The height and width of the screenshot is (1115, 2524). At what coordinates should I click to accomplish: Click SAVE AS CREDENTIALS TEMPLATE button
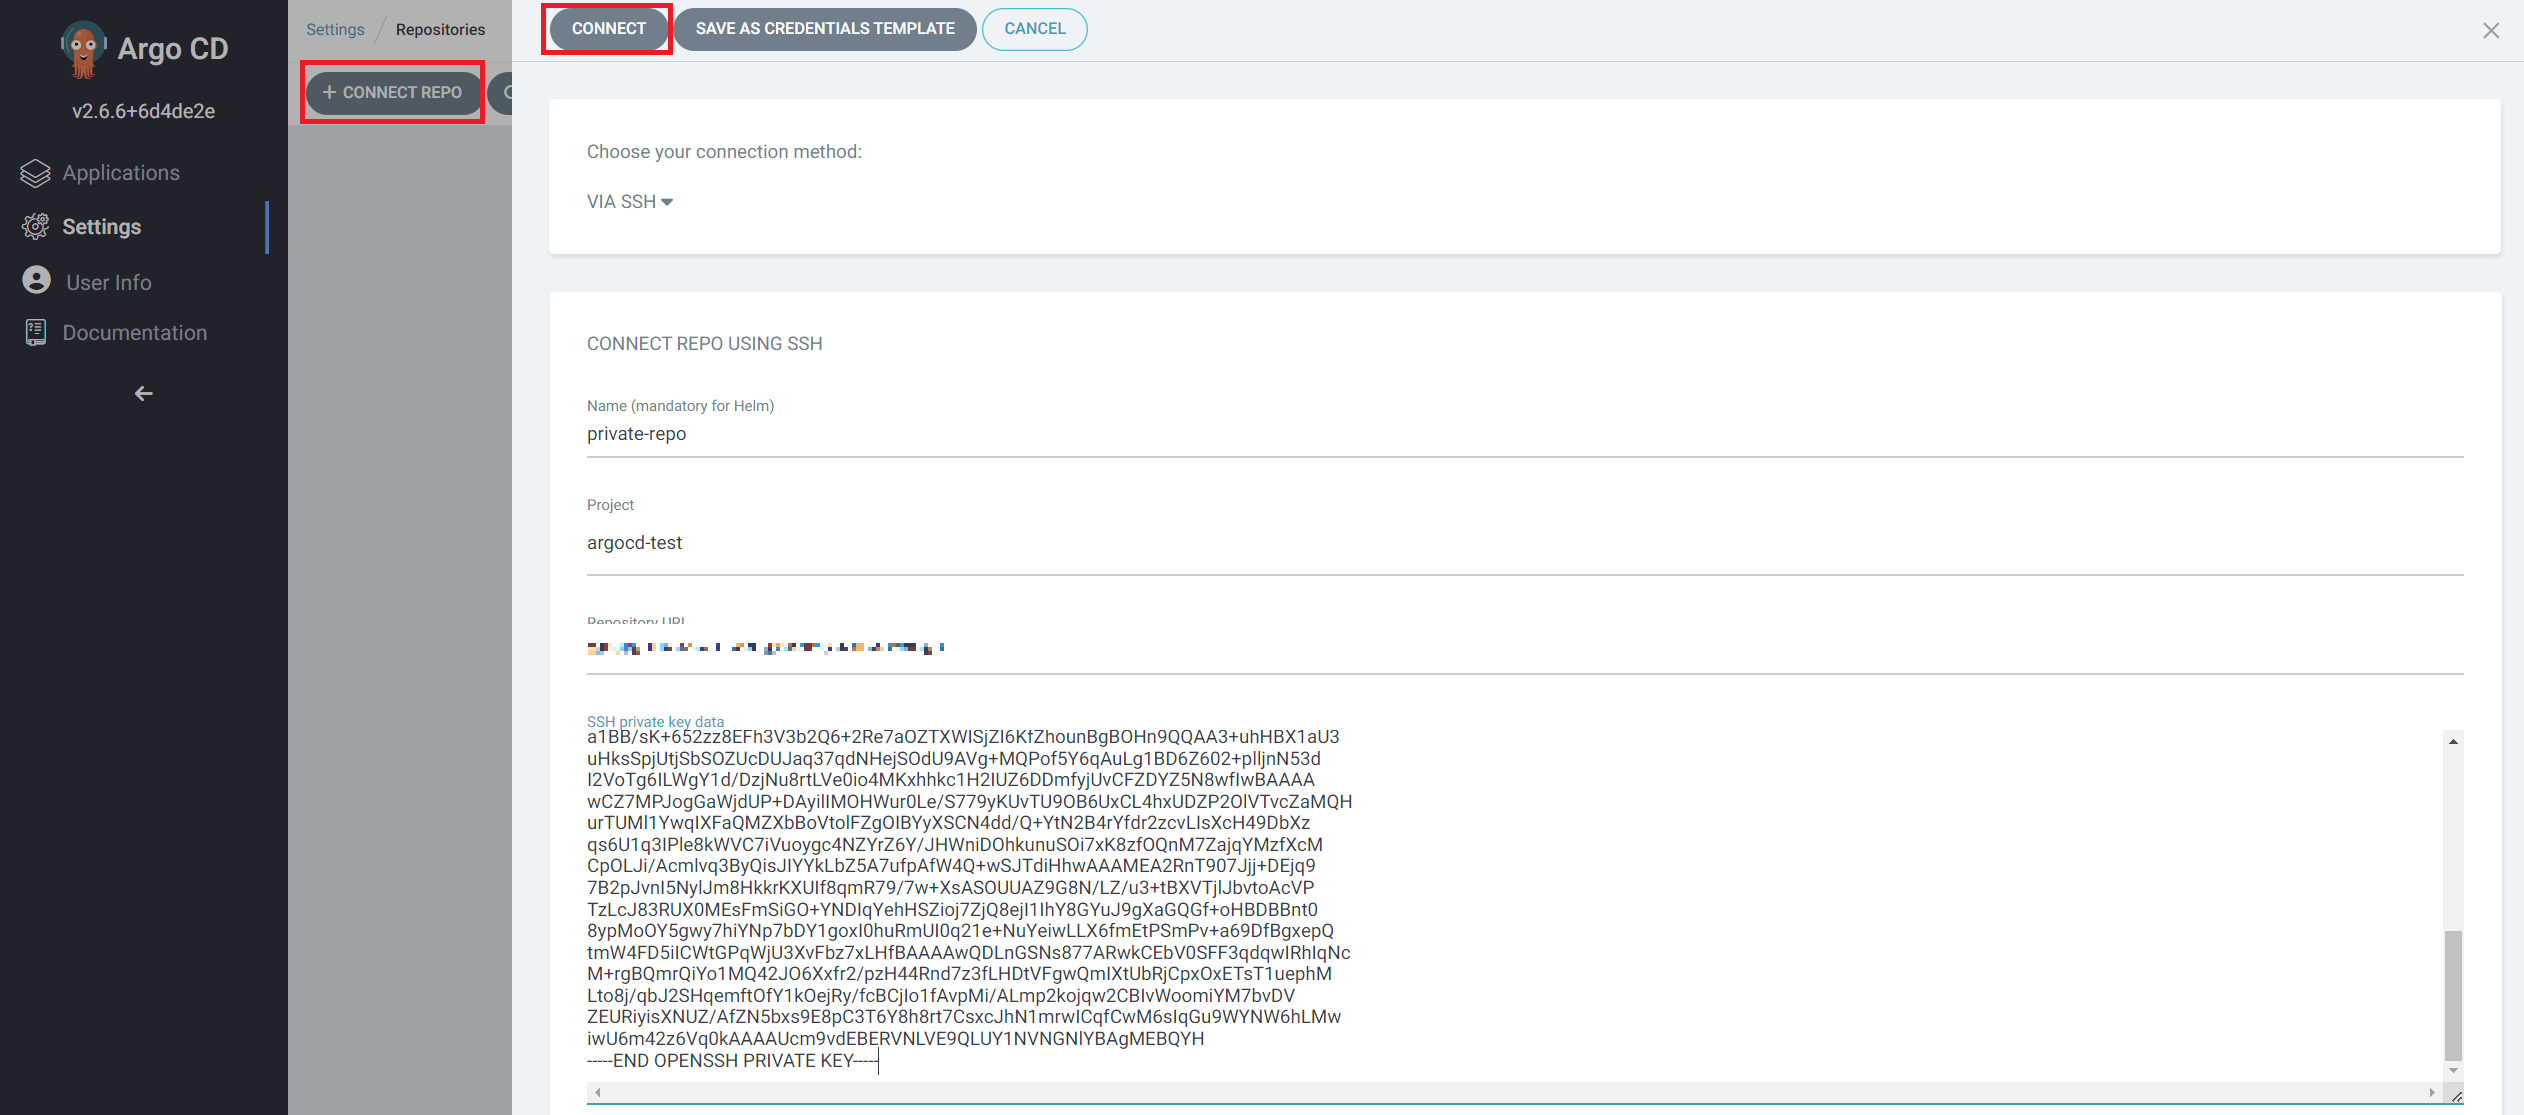click(x=824, y=29)
